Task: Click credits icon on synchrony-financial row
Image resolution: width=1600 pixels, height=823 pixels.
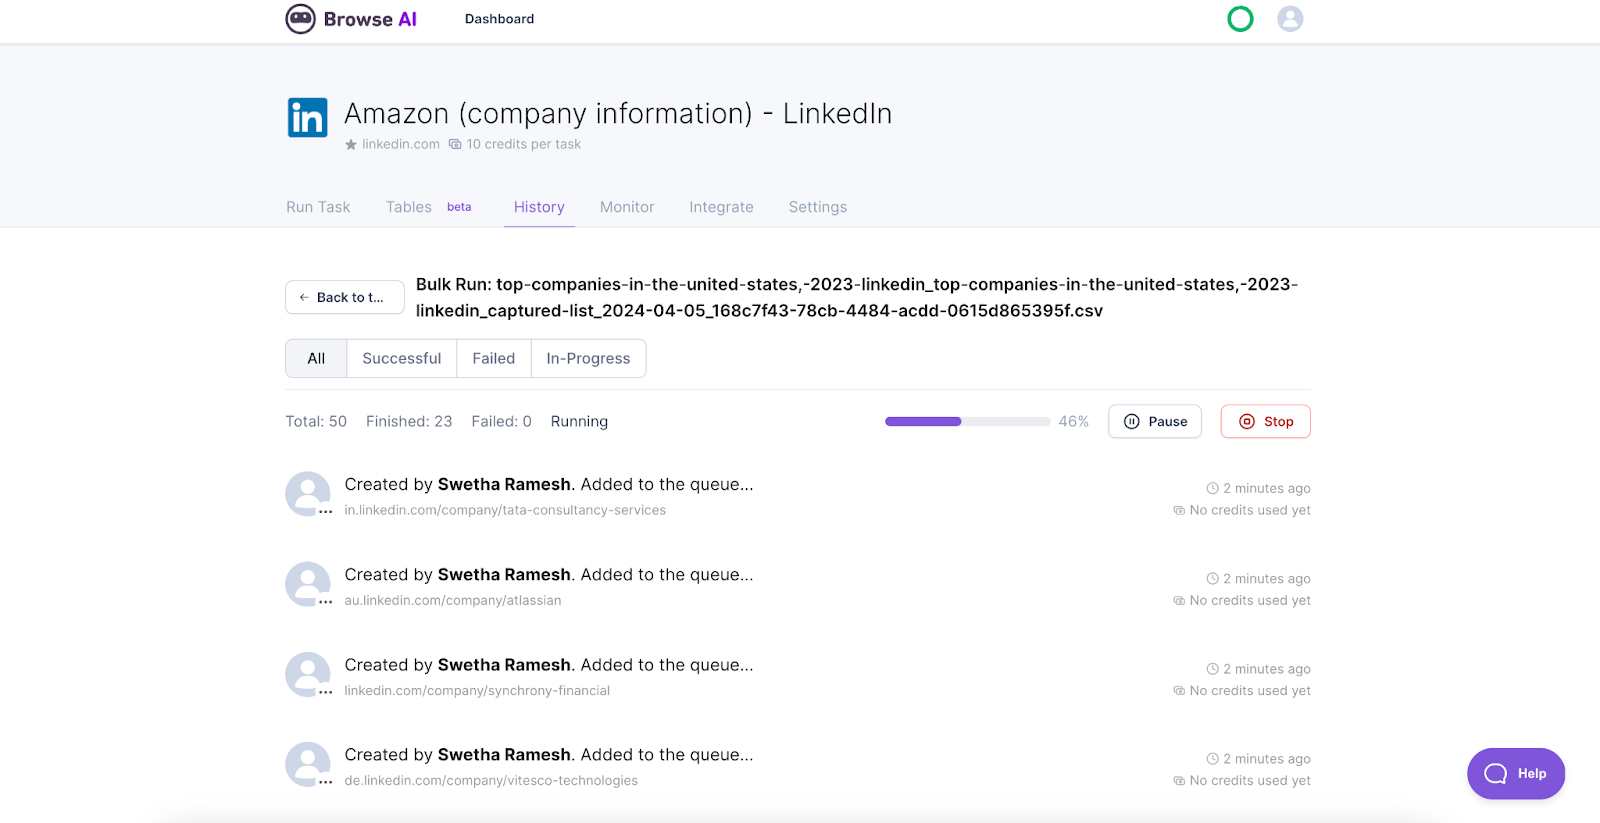Action: [x=1179, y=691]
